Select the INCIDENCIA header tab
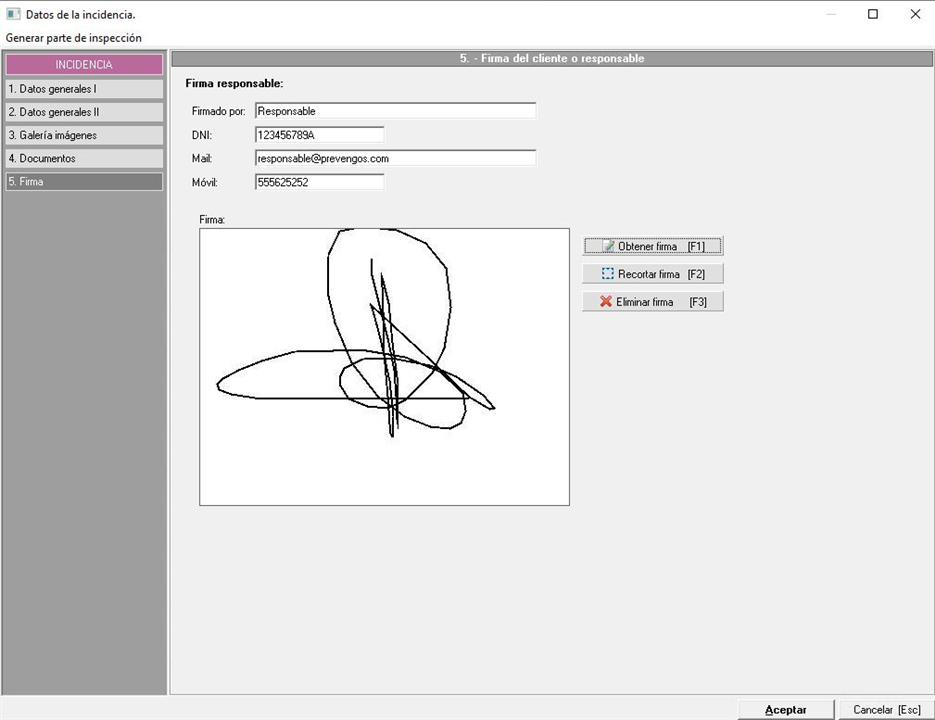The width and height of the screenshot is (935, 720). pos(84,65)
